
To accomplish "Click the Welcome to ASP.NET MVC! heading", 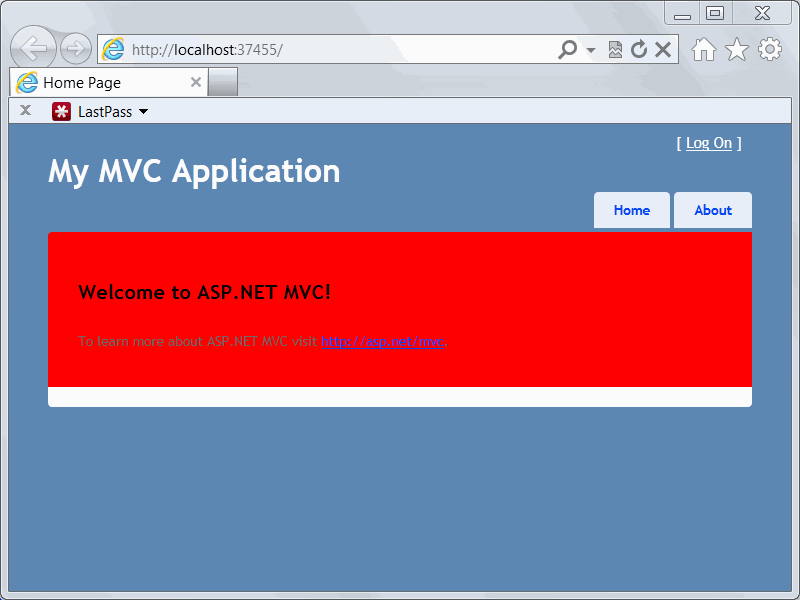I will click(205, 292).
